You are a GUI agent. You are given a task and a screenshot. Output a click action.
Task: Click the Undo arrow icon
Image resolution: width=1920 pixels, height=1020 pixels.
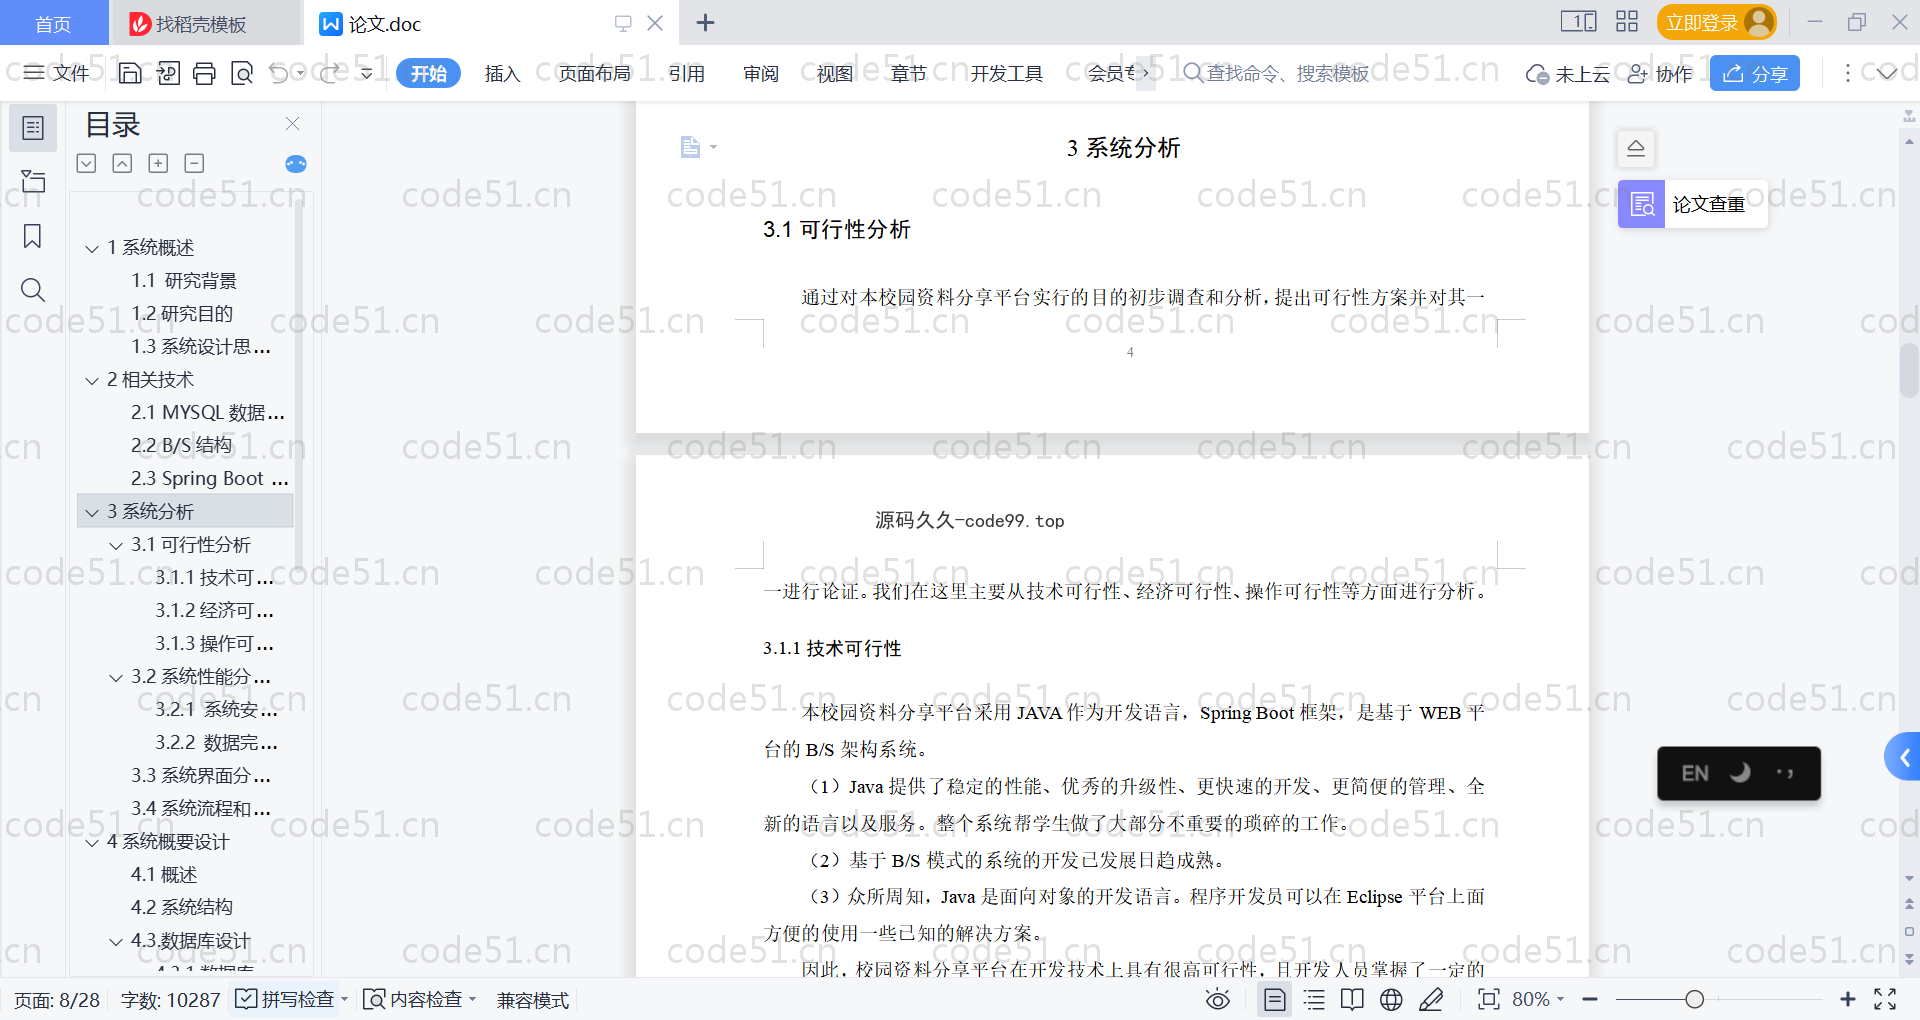coord(279,73)
